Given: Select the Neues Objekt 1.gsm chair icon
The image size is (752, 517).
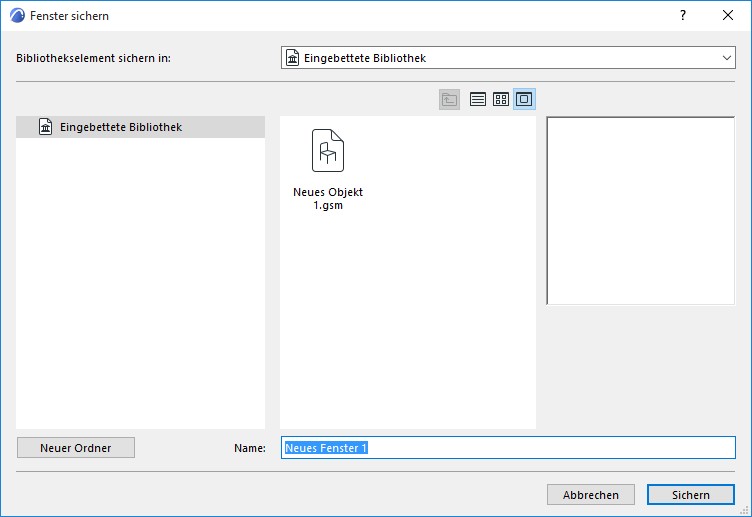Looking at the screenshot, I should point(328,151).
